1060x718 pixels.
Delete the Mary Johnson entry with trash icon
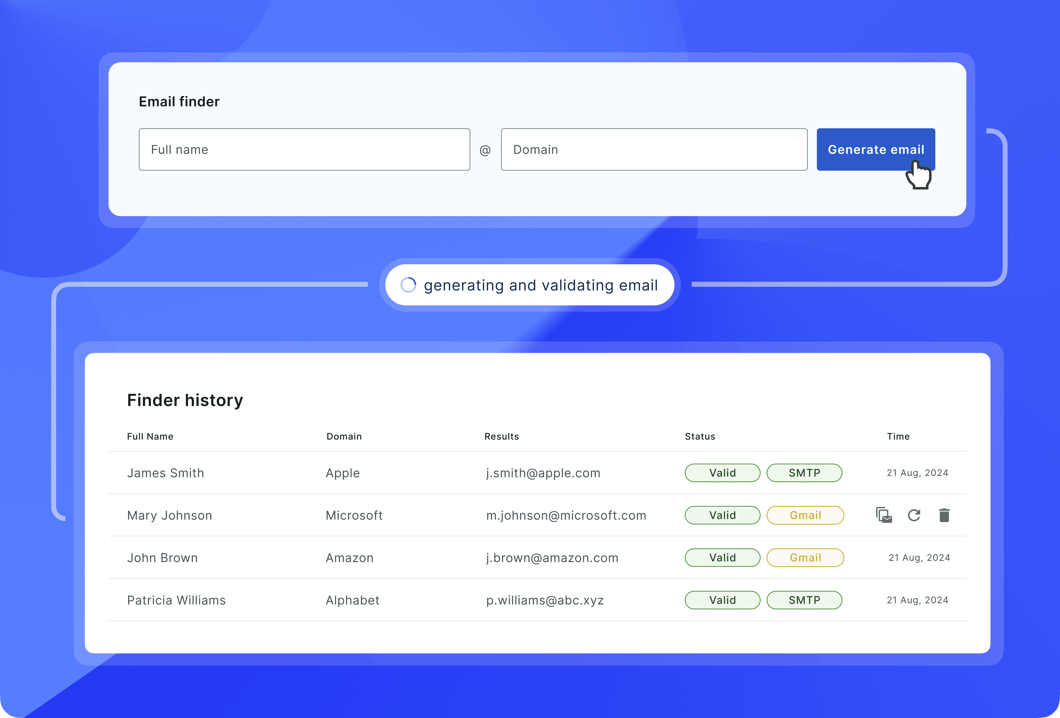[944, 515]
